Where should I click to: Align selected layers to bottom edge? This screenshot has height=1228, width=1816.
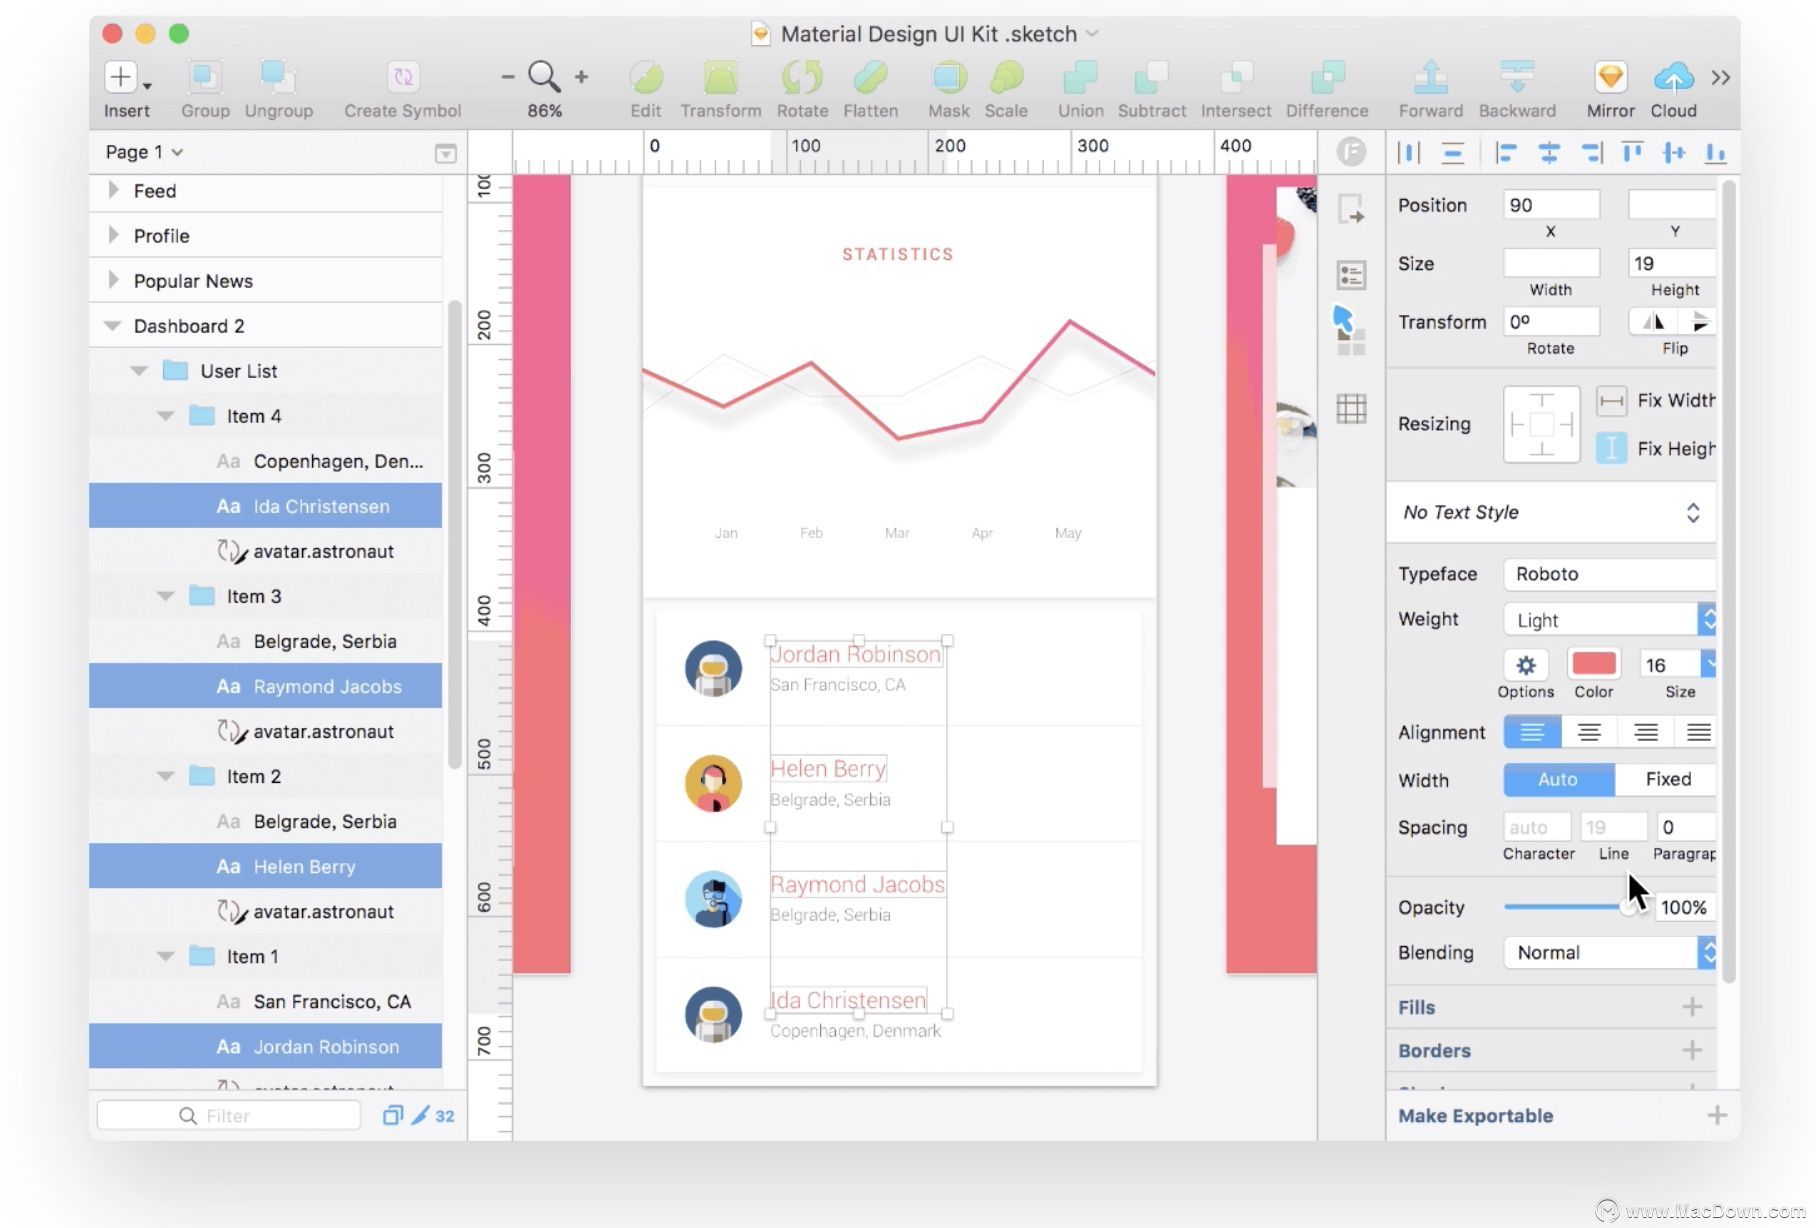[x=1716, y=152]
